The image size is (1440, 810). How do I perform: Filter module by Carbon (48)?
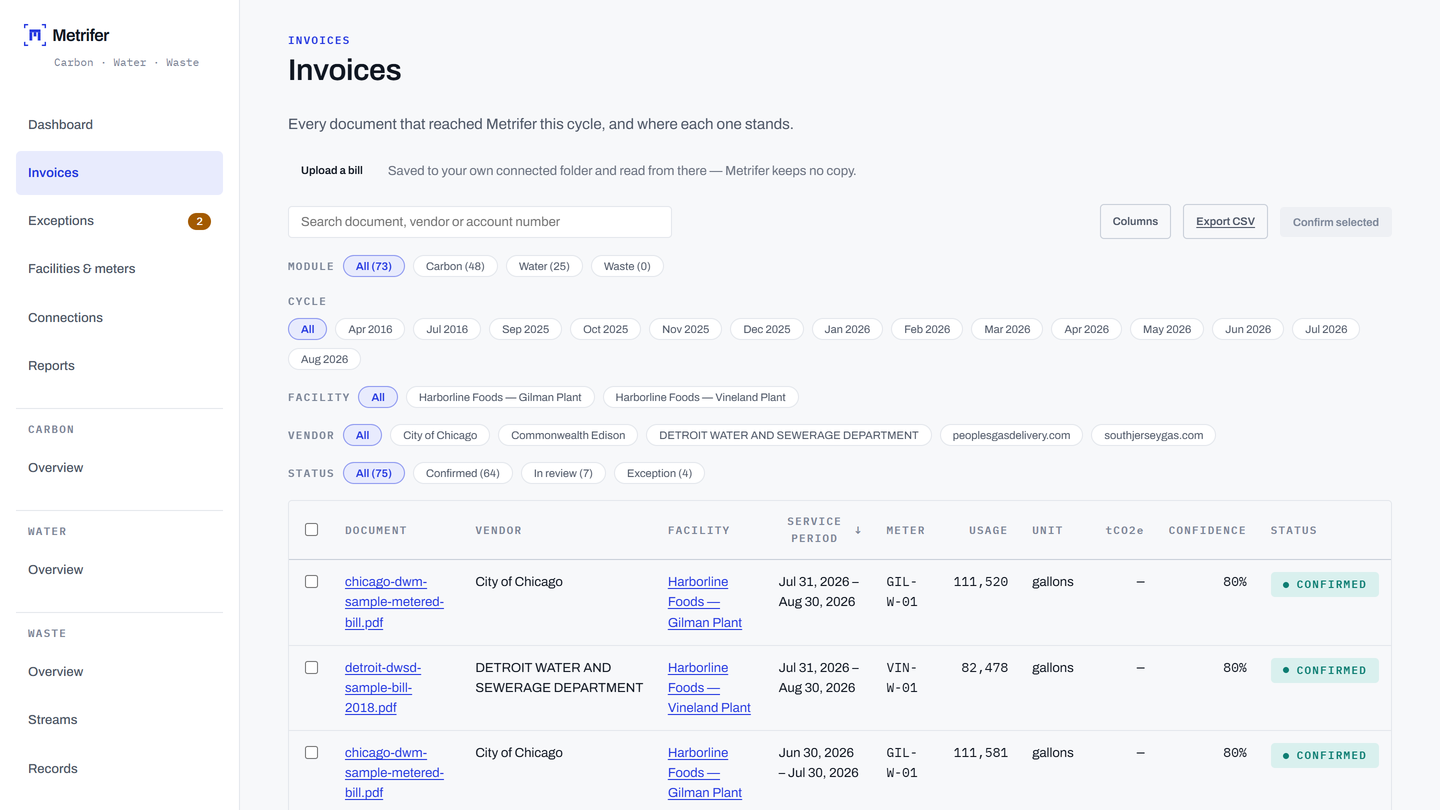point(455,266)
